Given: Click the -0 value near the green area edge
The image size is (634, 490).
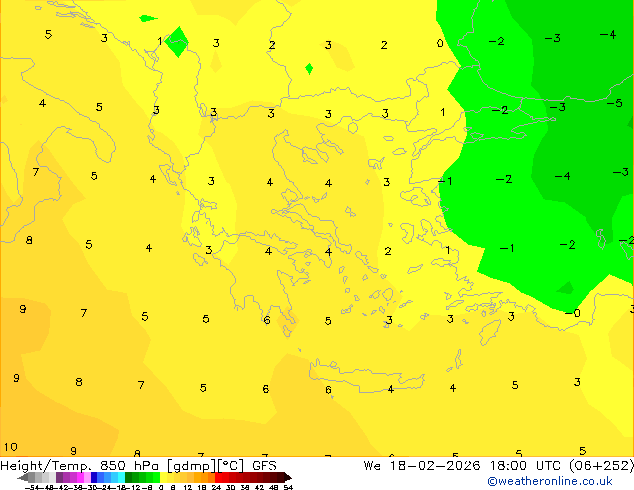Looking at the screenshot, I should pyautogui.click(x=573, y=313).
